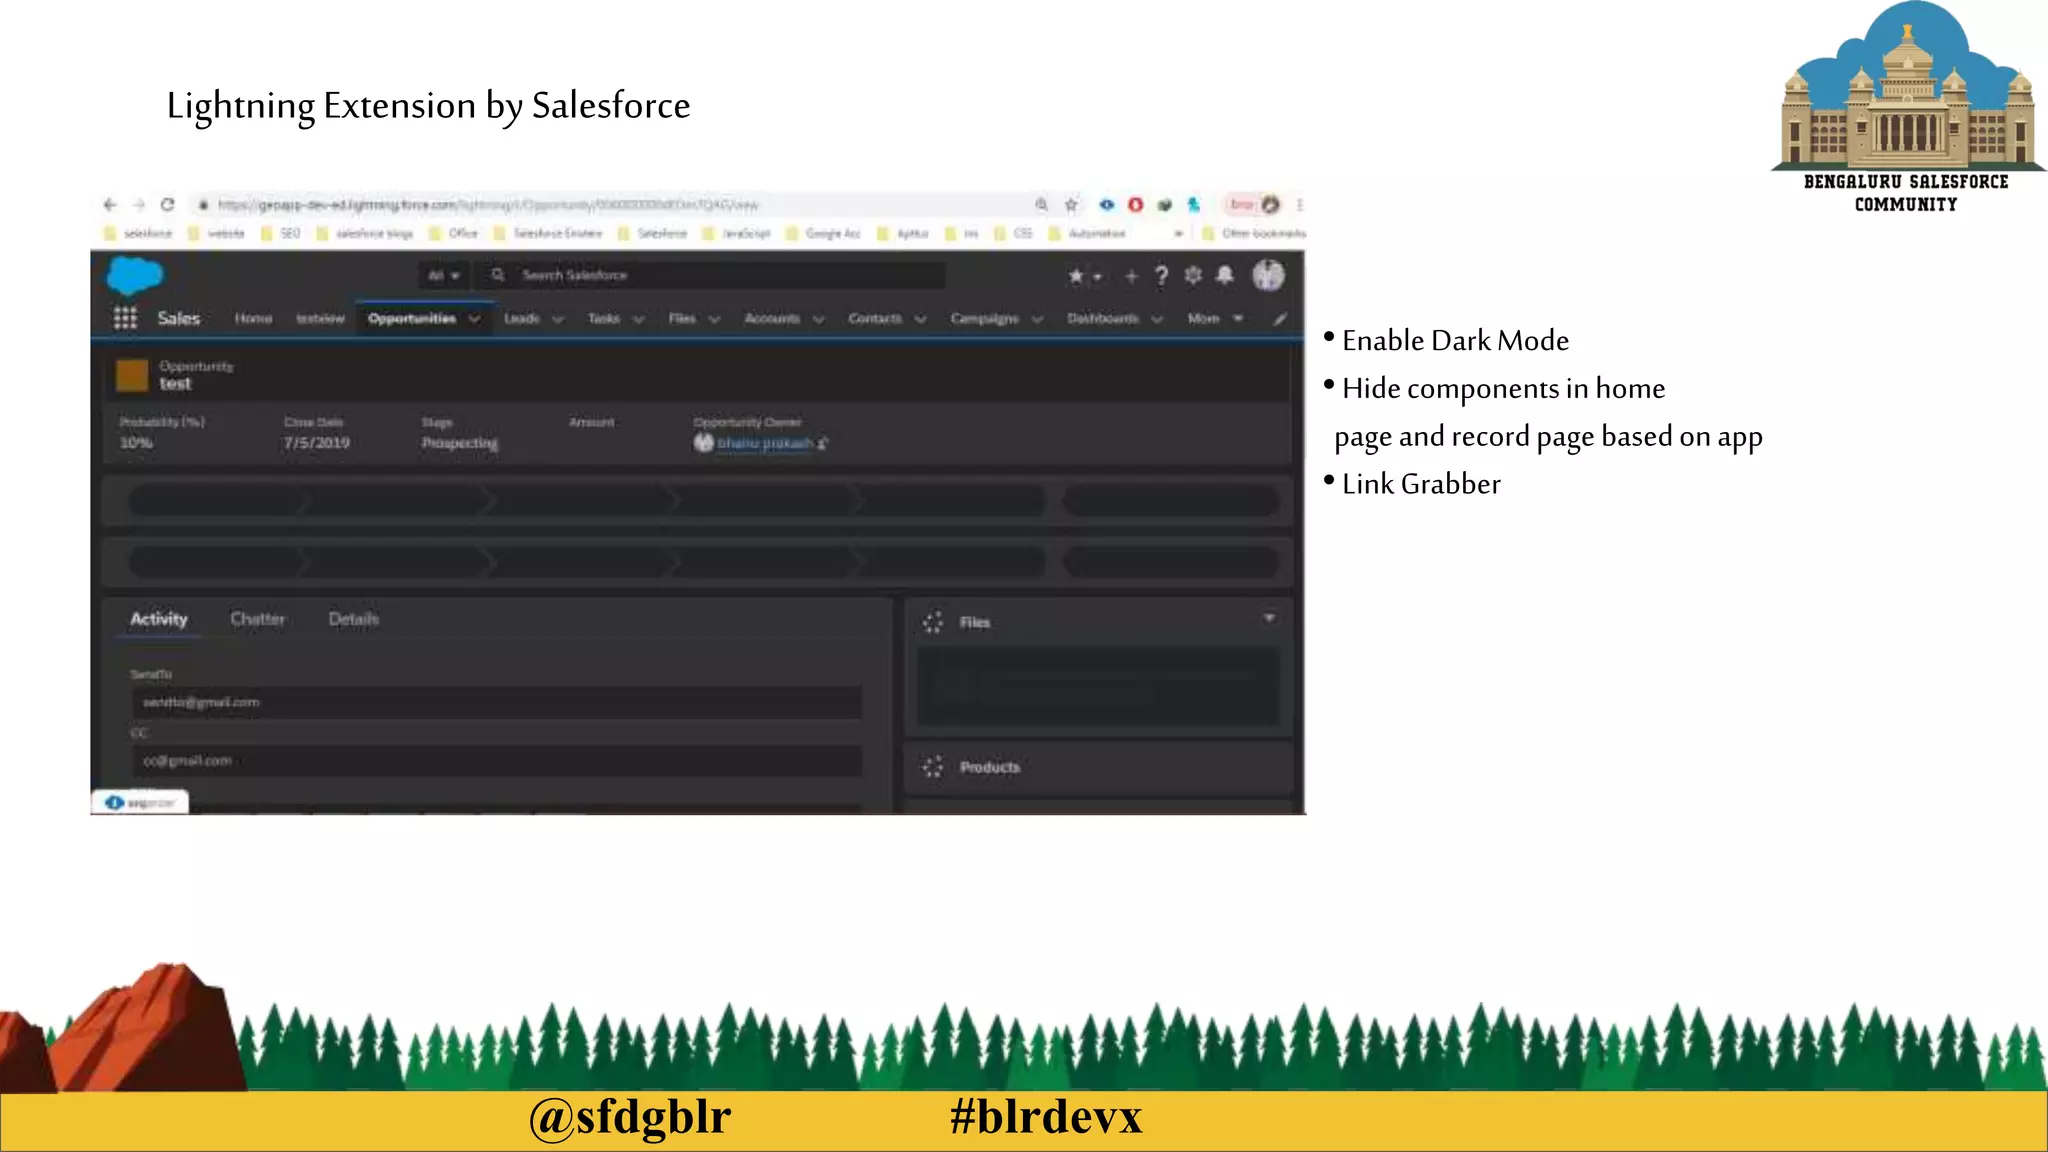
Task: Open Files card dropdown arrow
Action: pyautogui.click(x=1269, y=619)
